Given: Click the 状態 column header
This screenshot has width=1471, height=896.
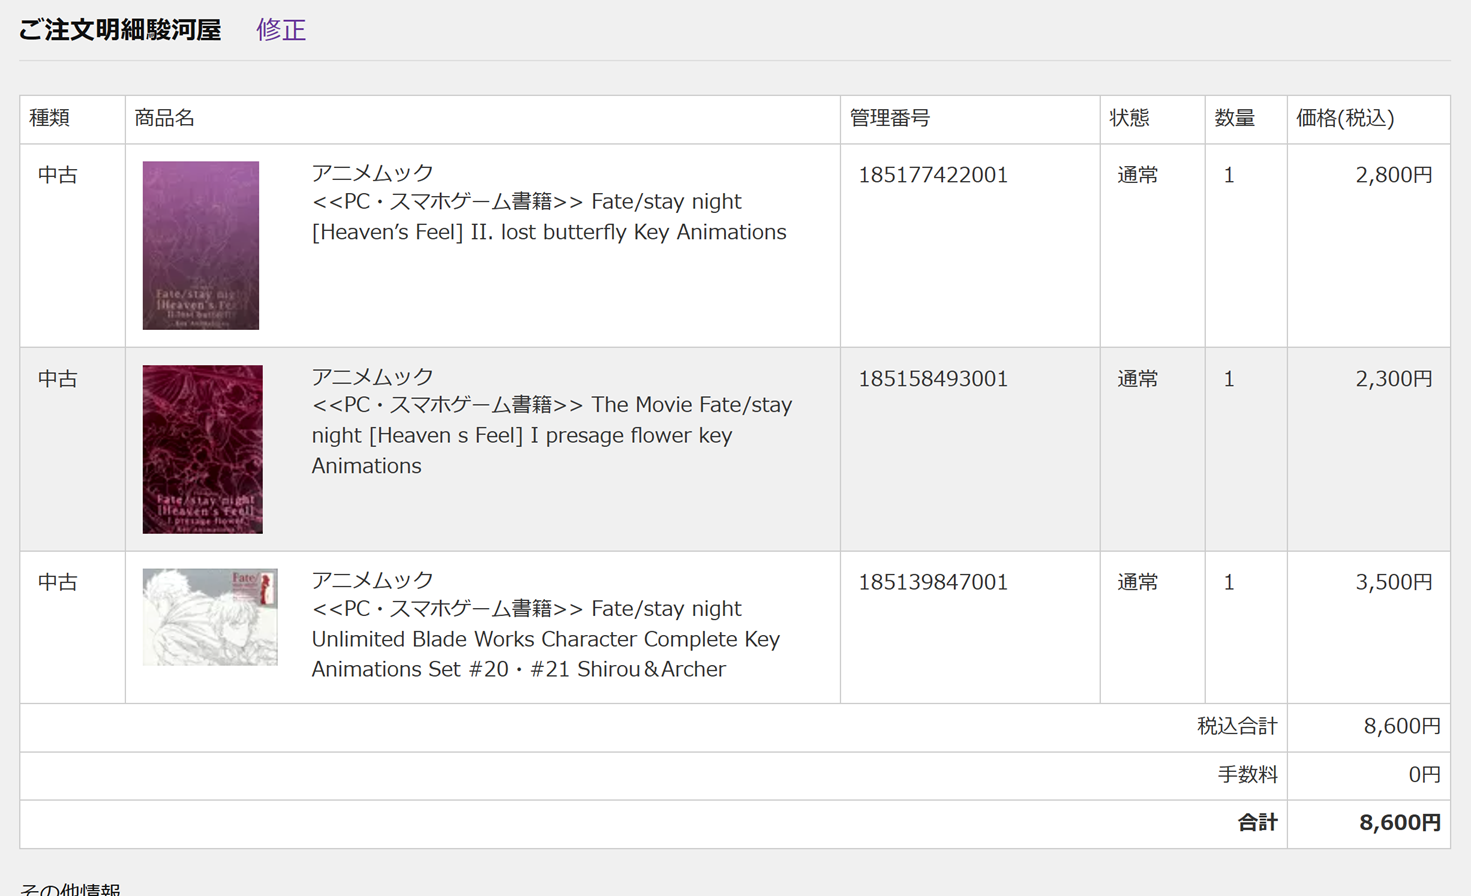Looking at the screenshot, I should (x=1130, y=118).
